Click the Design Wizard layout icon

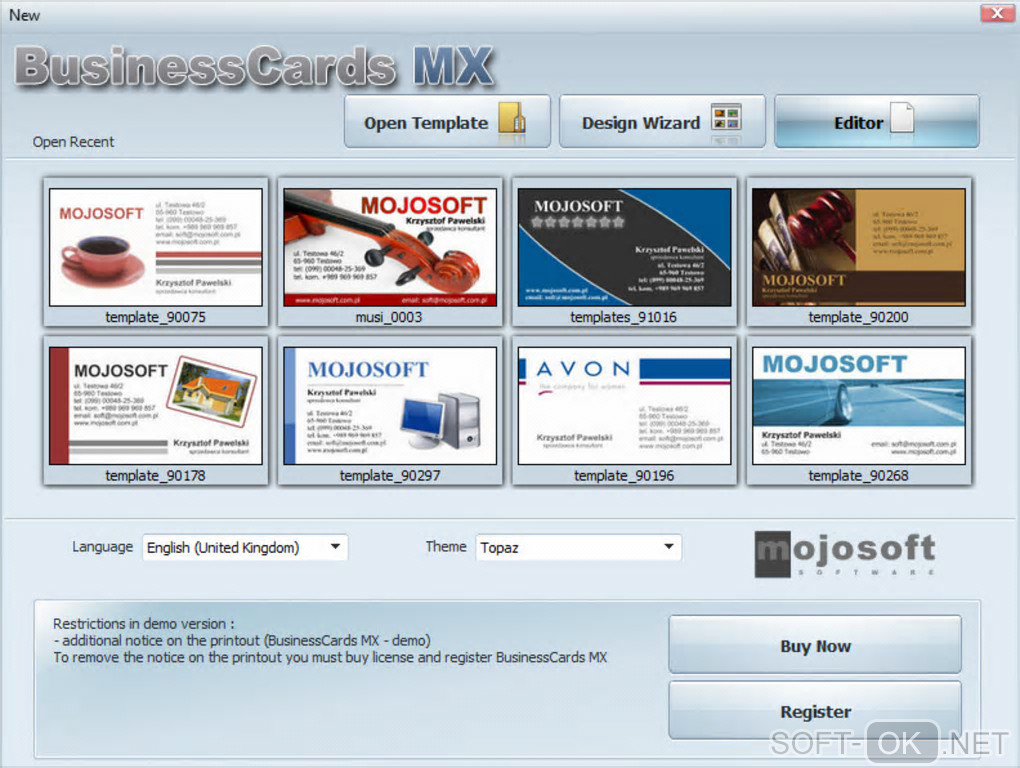click(726, 118)
